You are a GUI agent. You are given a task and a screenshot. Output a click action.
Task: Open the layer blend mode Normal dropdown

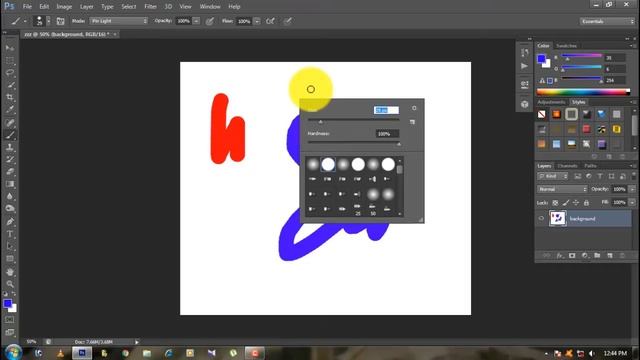pyautogui.click(x=562, y=189)
